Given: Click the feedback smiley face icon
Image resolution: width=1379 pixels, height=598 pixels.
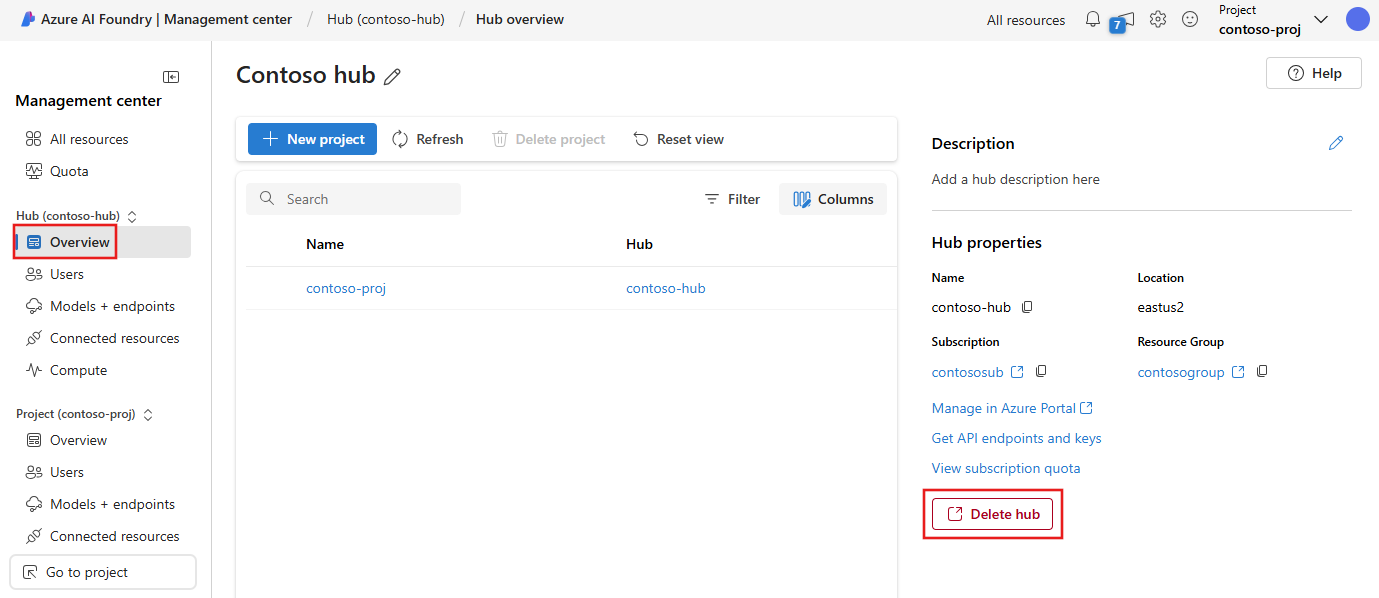Looking at the screenshot, I should pyautogui.click(x=1190, y=19).
